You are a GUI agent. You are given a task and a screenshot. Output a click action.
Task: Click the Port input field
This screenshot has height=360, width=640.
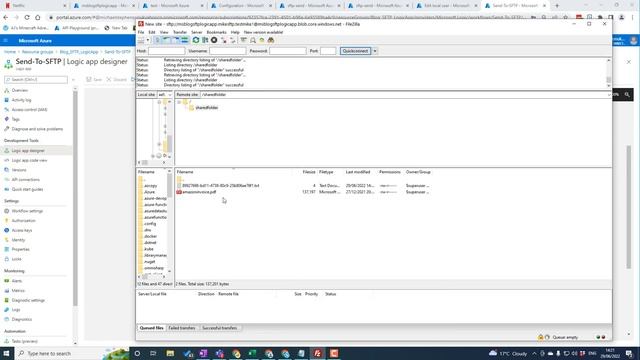[x=328, y=51]
